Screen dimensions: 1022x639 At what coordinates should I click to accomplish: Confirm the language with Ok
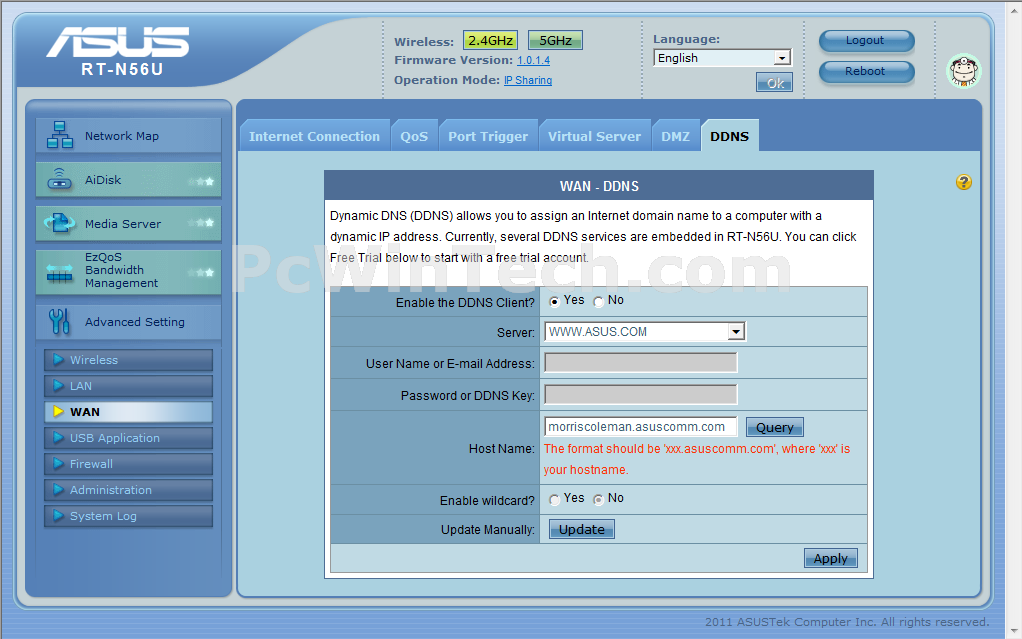[774, 82]
